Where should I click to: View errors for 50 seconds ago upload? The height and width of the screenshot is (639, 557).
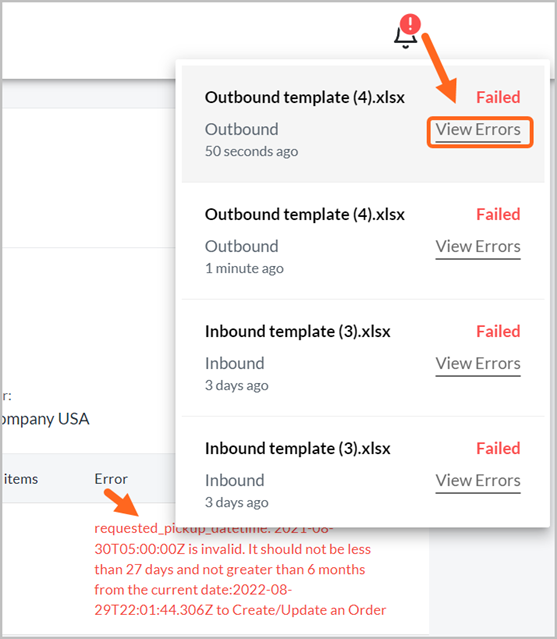[x=478, y=130]
